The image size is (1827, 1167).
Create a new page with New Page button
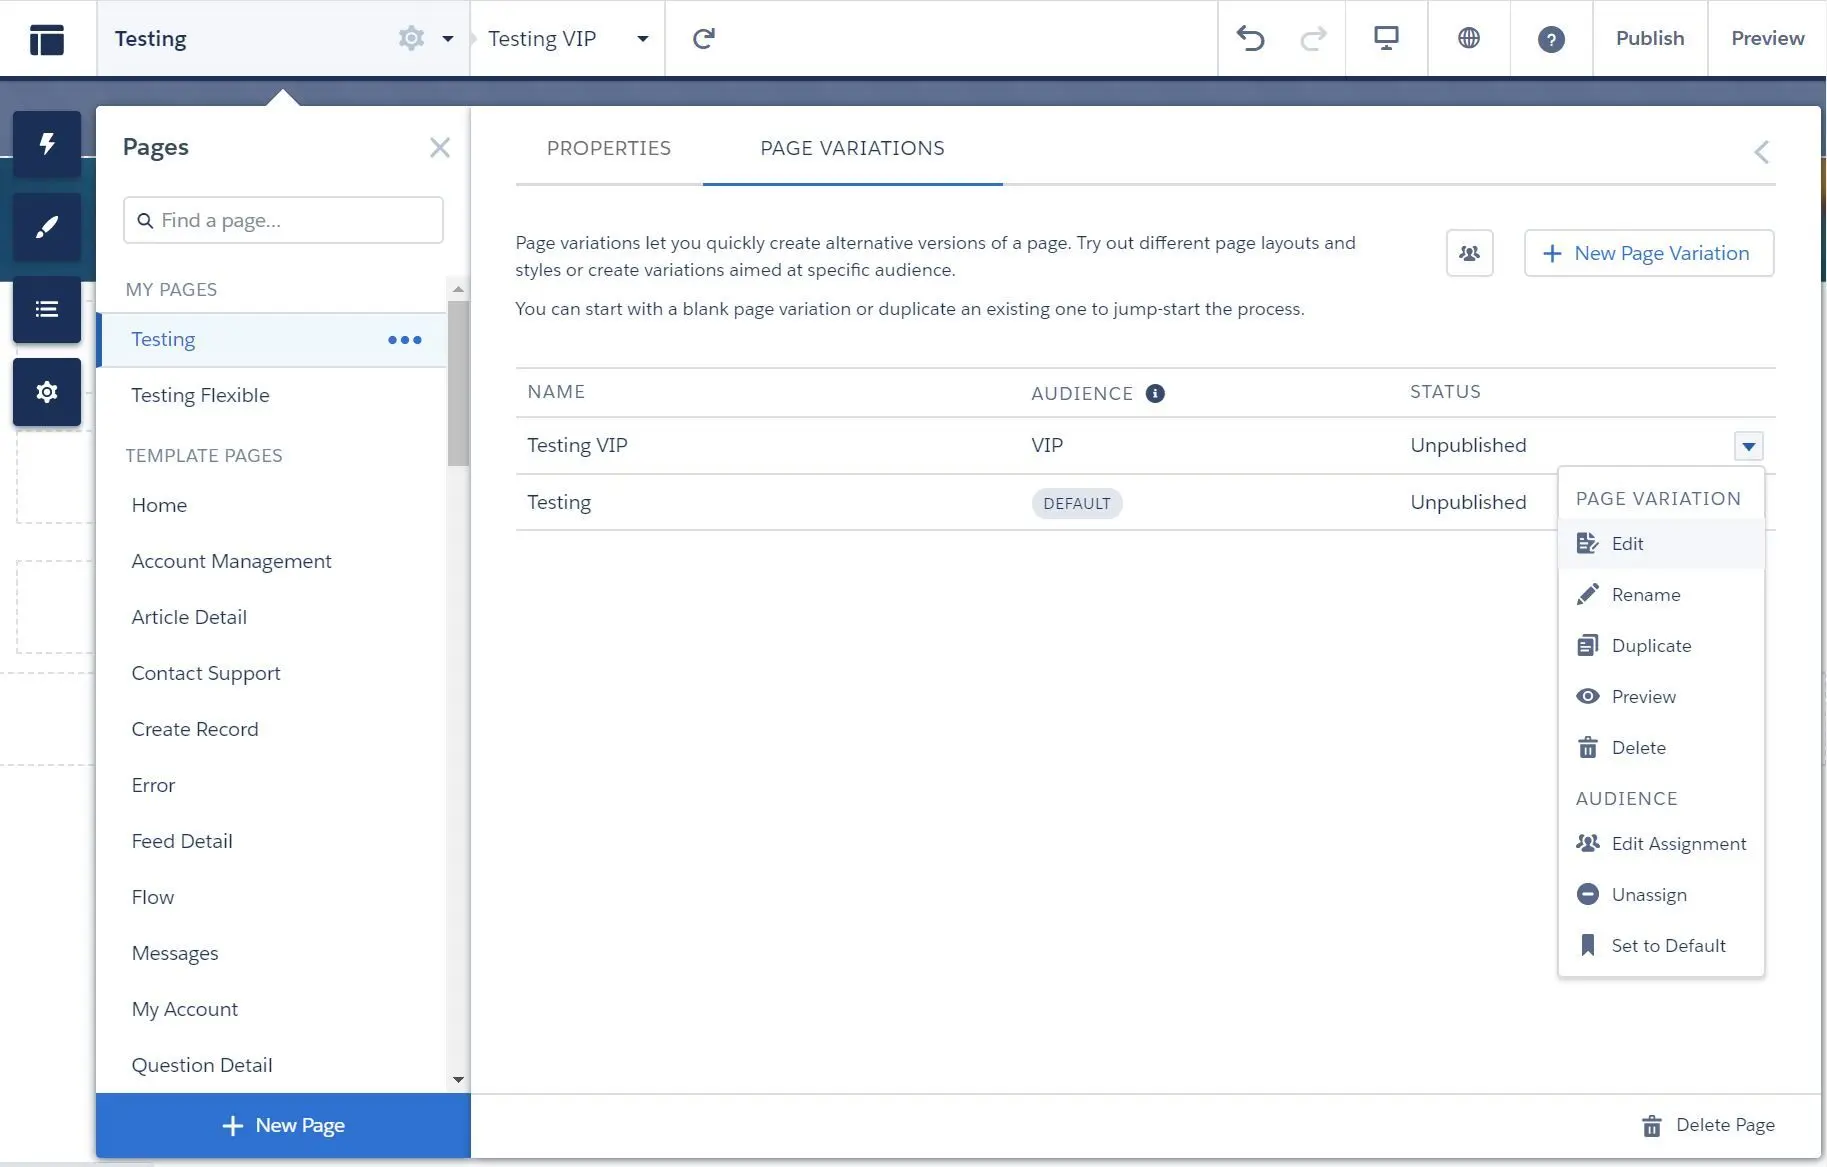283,1125
